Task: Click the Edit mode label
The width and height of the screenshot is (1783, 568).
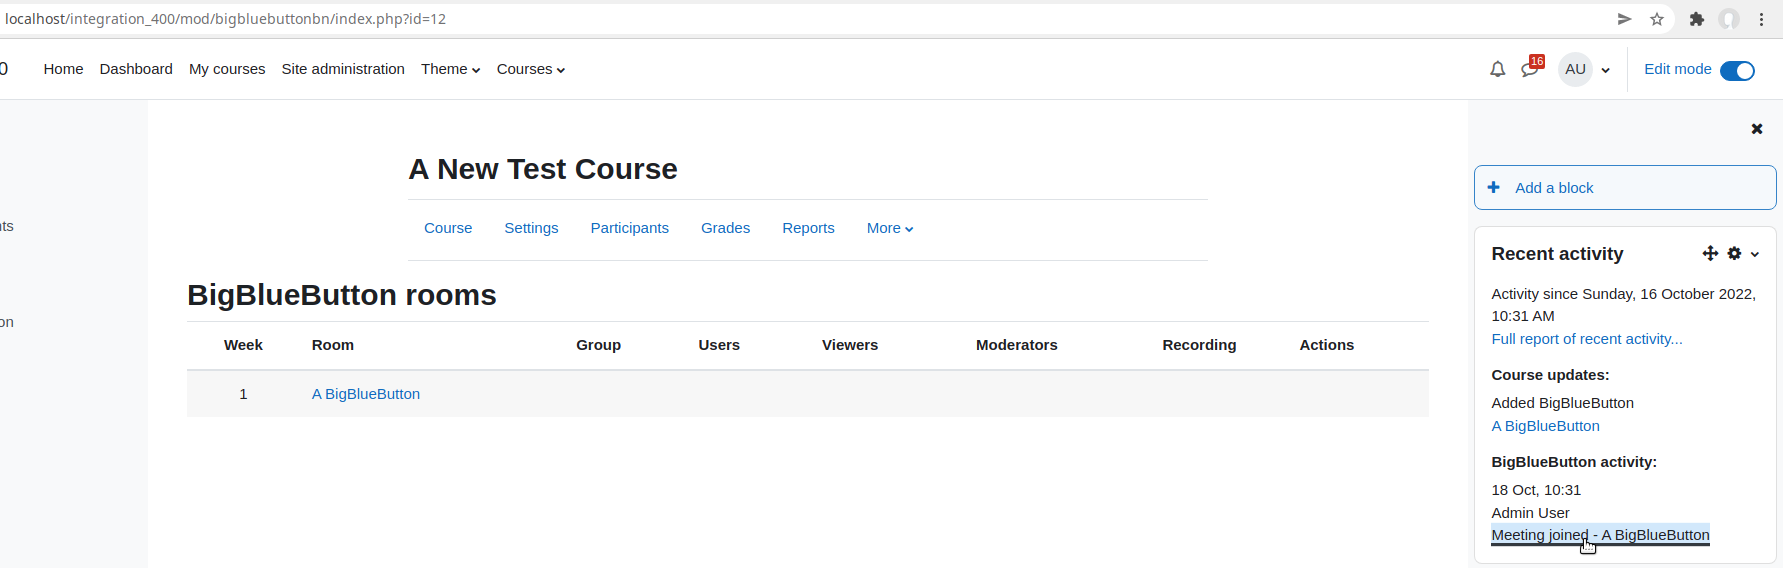Action: [x=1677, y=69]
